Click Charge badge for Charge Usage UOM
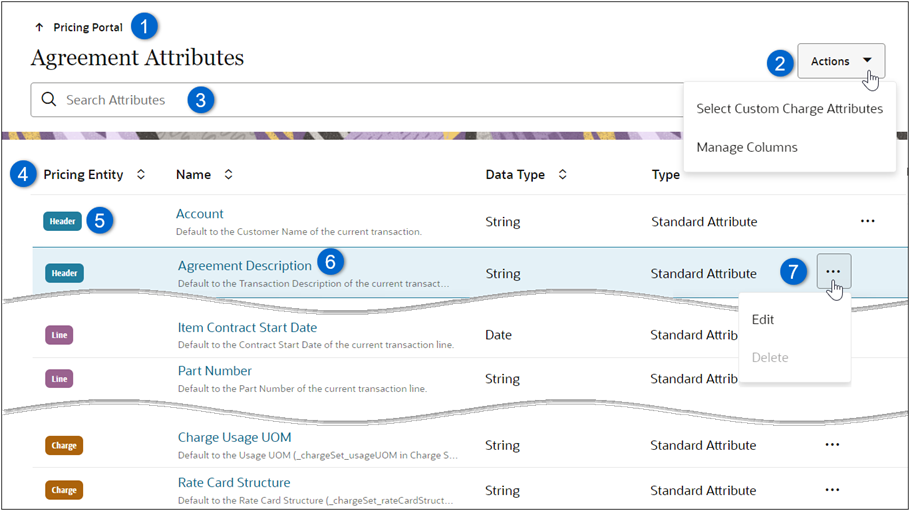The height and width of the screenshot is (511, 910). 64,445
